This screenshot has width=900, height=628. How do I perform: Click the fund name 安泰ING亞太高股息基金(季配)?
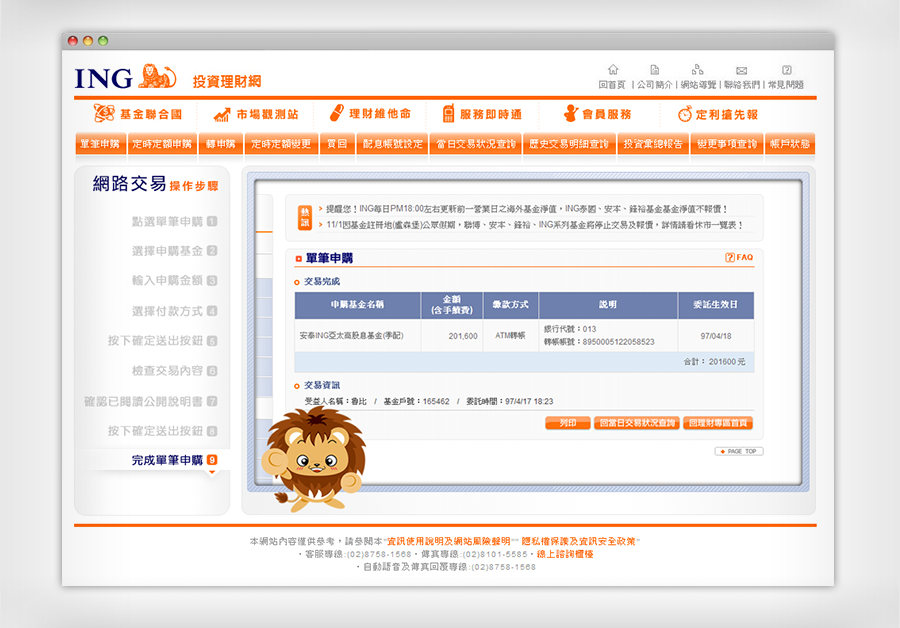coord(351,336)
